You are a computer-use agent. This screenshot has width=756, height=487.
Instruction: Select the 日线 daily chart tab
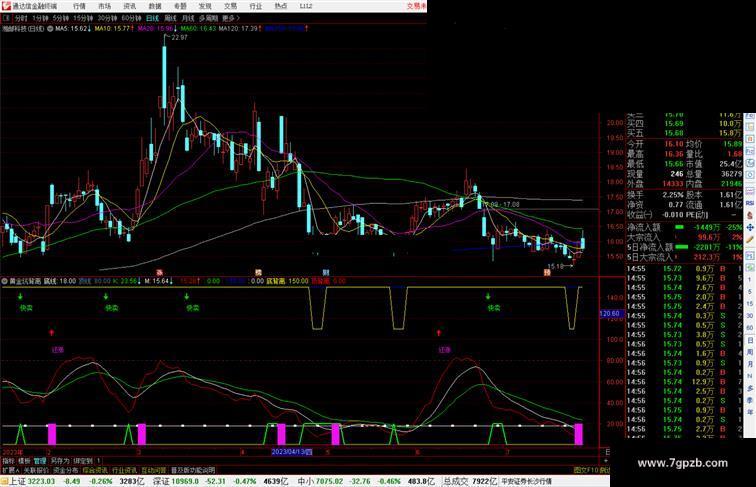click(152, 18)
